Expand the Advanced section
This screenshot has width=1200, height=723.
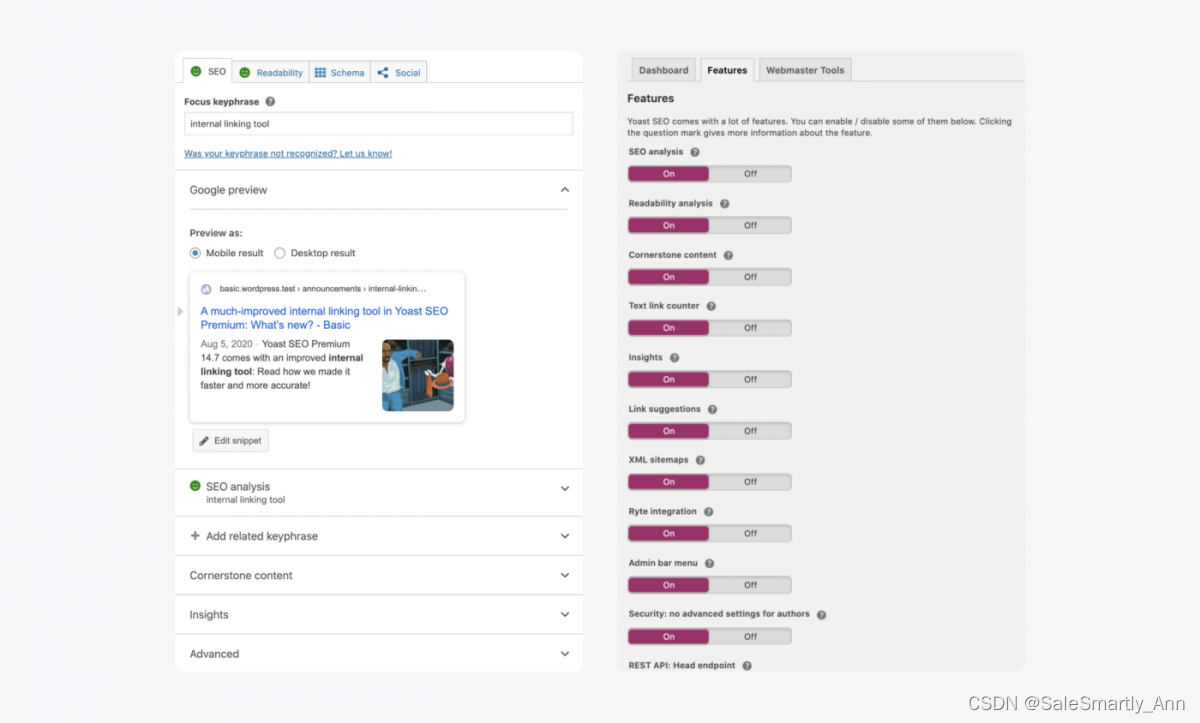pos(565,654)
